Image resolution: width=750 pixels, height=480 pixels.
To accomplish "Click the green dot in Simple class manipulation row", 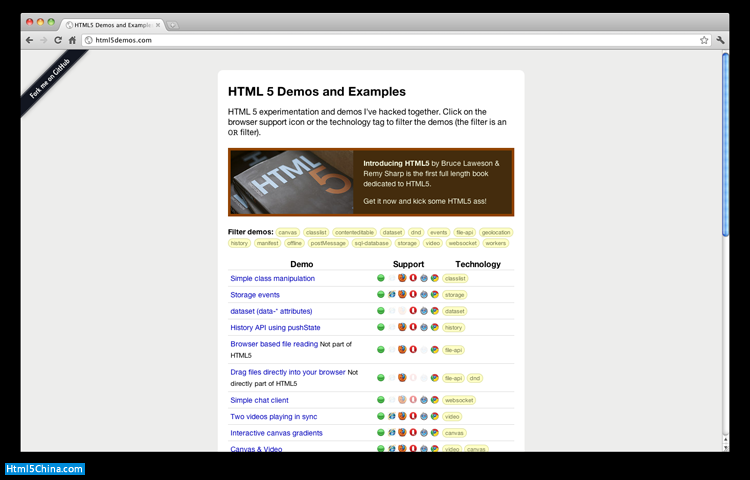I will tap(381, 278).
